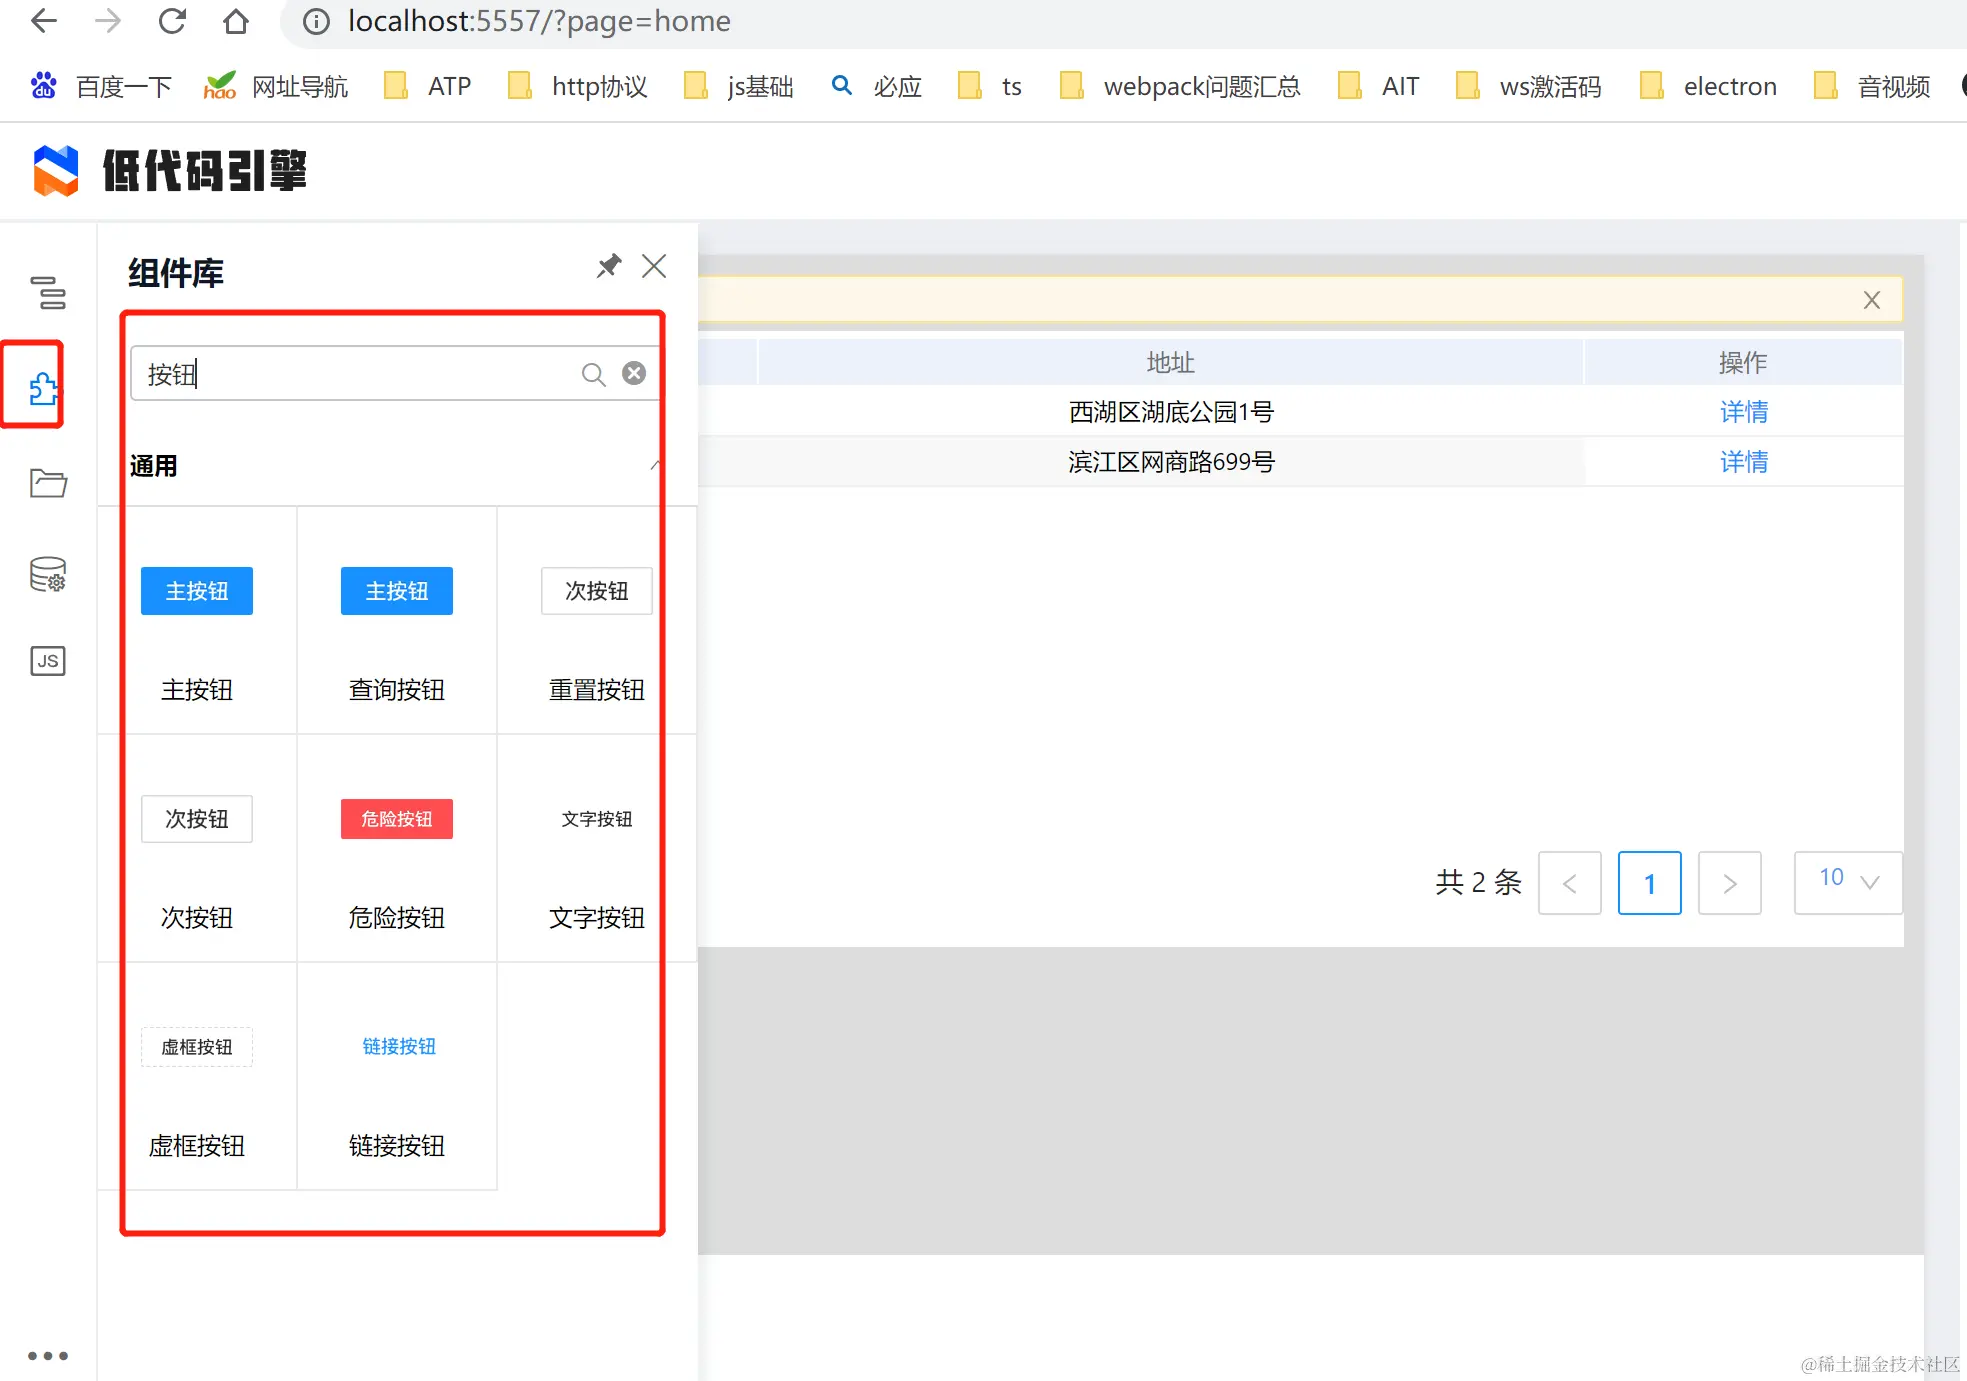Screen dimensions: 1967x1381
Task: Click 详情 link for 西湖区湖底公园1号
Action: click(x=1743, y=412)
